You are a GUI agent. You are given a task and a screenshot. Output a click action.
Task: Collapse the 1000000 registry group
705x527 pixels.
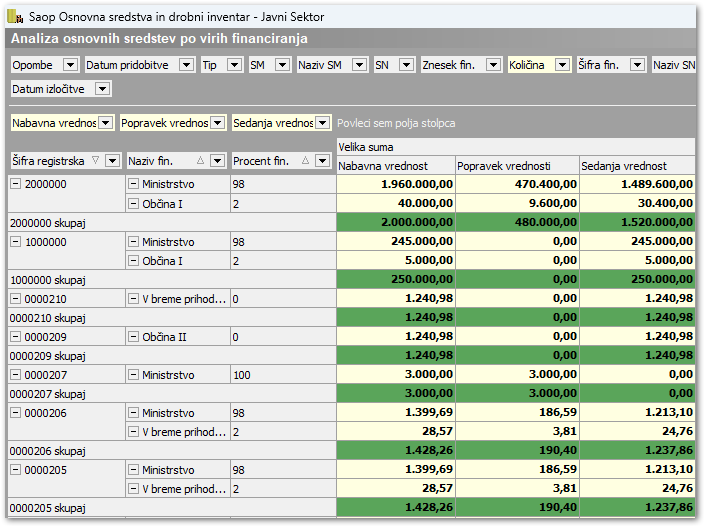(15, 242)
